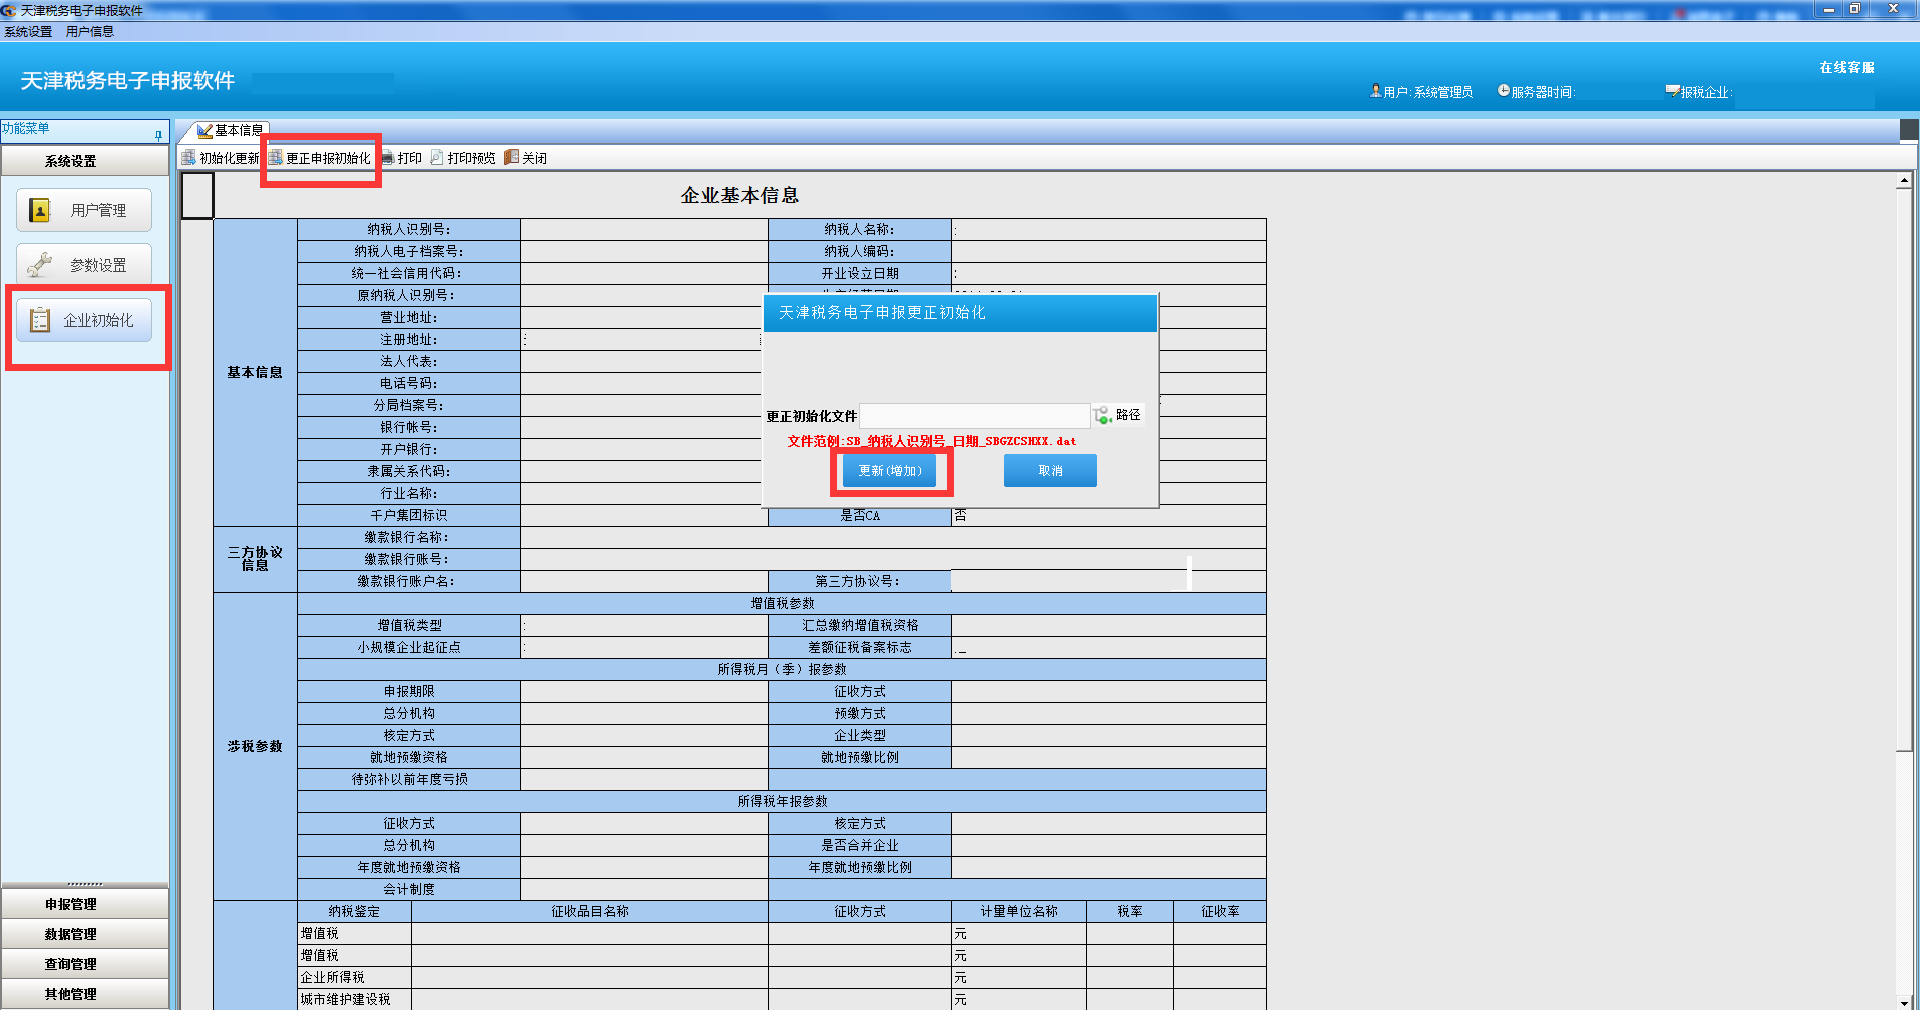Click the 在线客服 link
1920x1010 pixels.
pyautogui.click(x=1846, y=68)
